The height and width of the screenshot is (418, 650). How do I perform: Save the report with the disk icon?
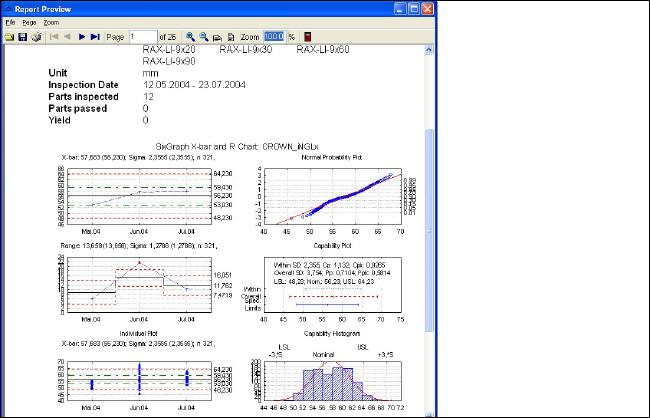pyautogui.click(x=22, y=36)
